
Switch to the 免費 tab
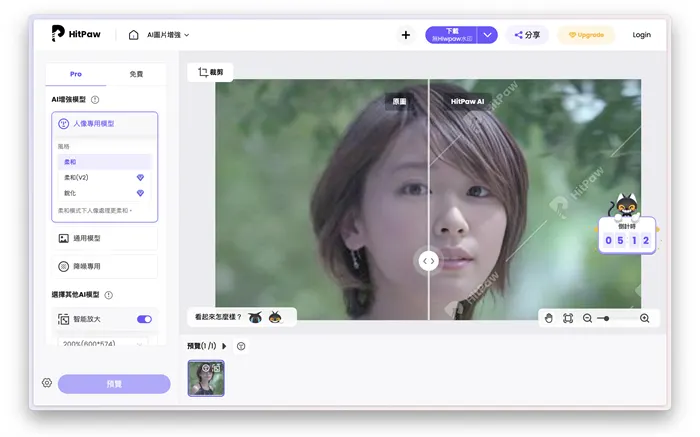pyautogui.click(x=136, y=74)
